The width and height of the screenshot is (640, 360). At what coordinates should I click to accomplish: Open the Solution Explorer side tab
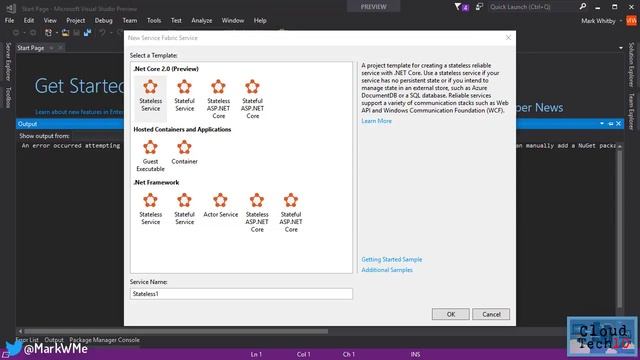click(x=631, y=64)
